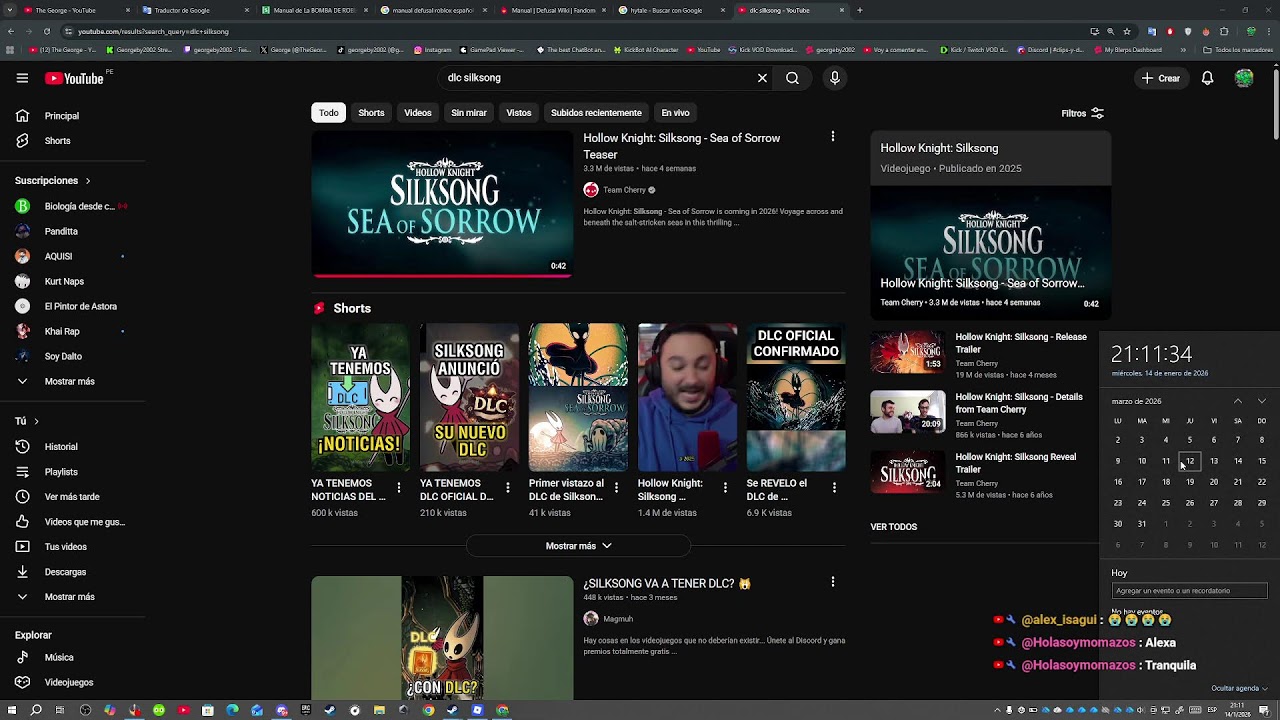Go to previous month in calendar
This screenshot has height=720, width=1280.
(1238, 401)
